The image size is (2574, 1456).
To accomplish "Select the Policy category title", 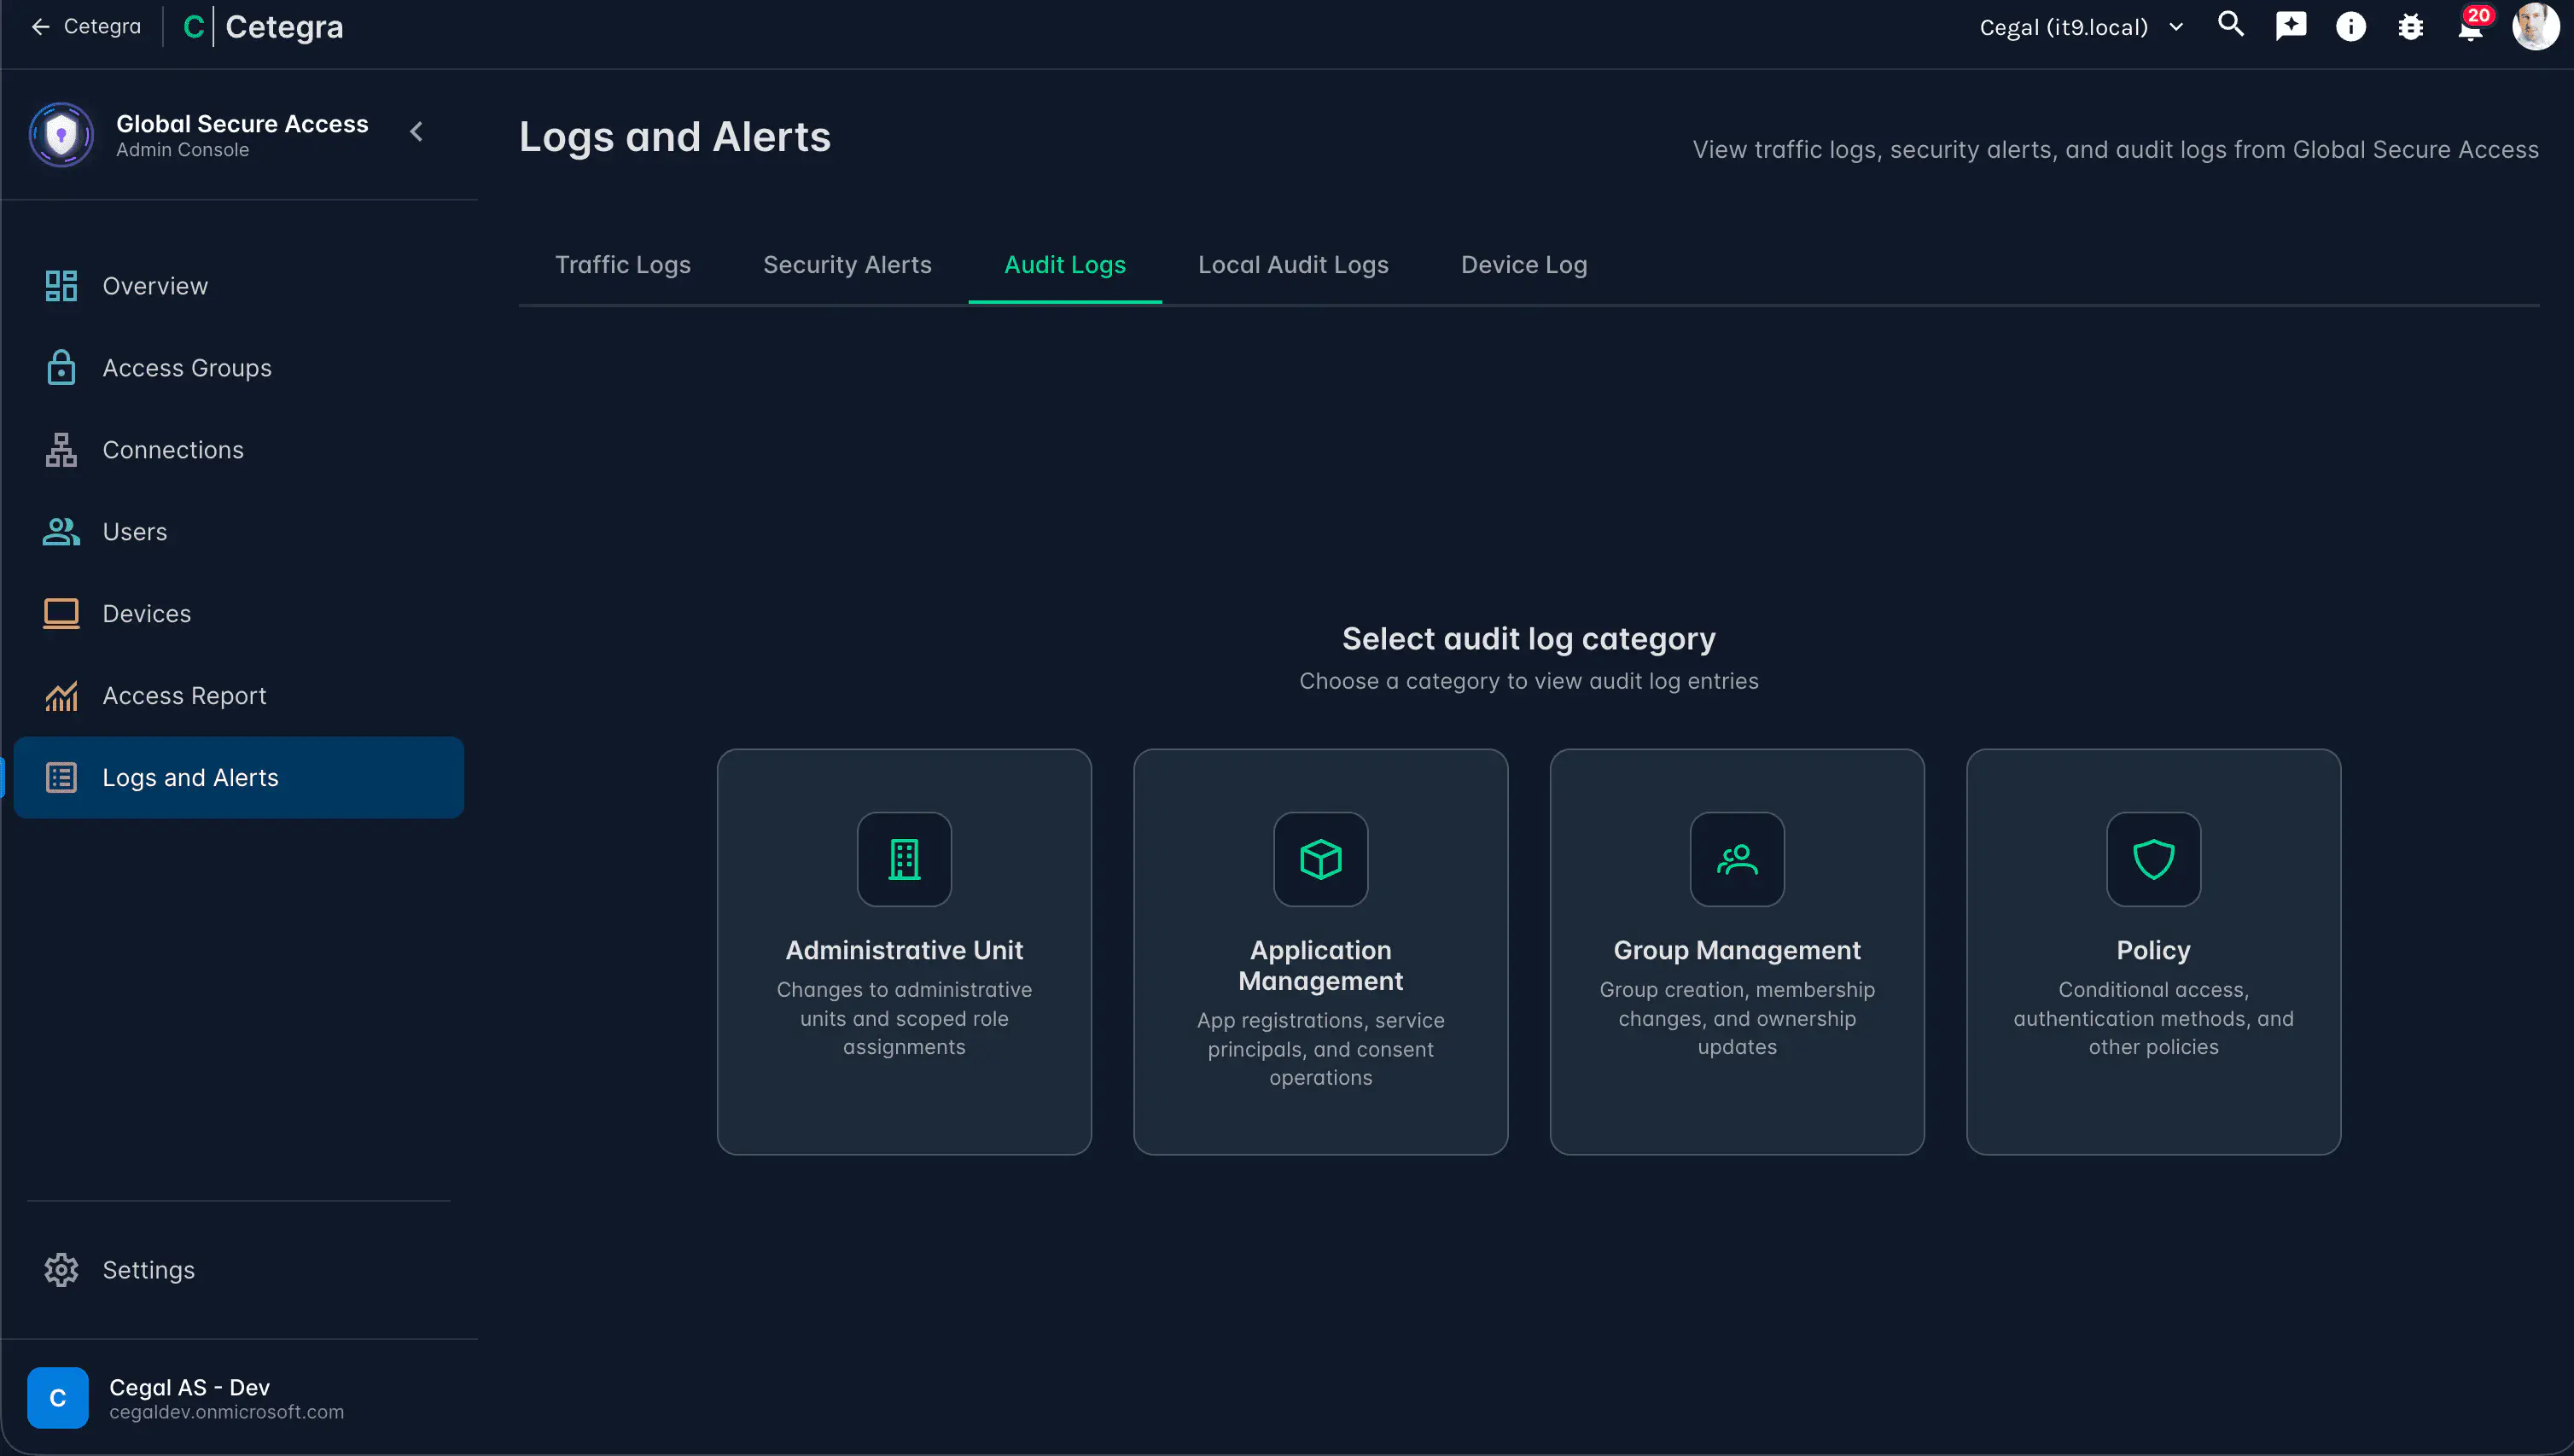I will coord(2153,950).
